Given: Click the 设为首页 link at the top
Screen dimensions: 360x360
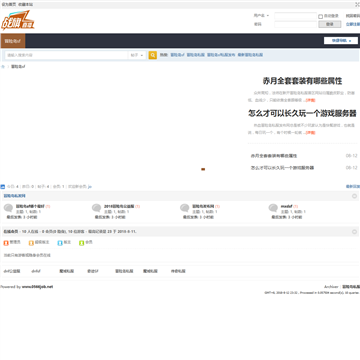Looking at the screenshot, I should coord(9,4).
